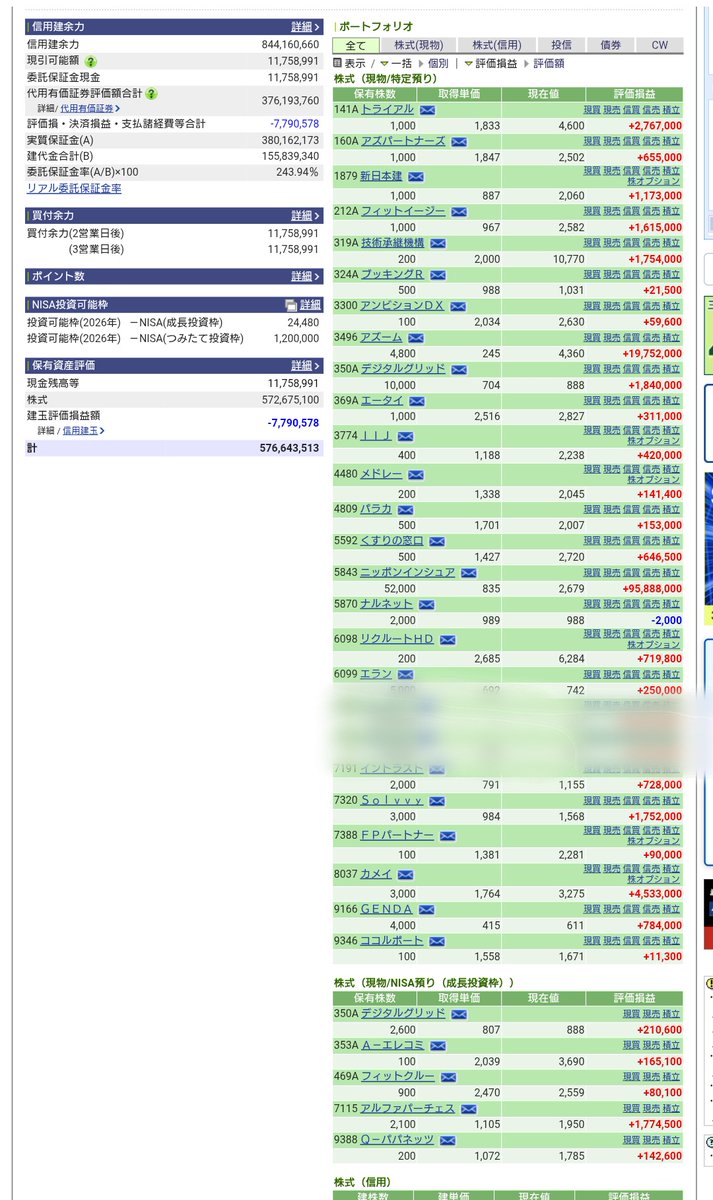713x1200 pixels.
Task: Open the トライアル stock link
Action: pos(387,110)
